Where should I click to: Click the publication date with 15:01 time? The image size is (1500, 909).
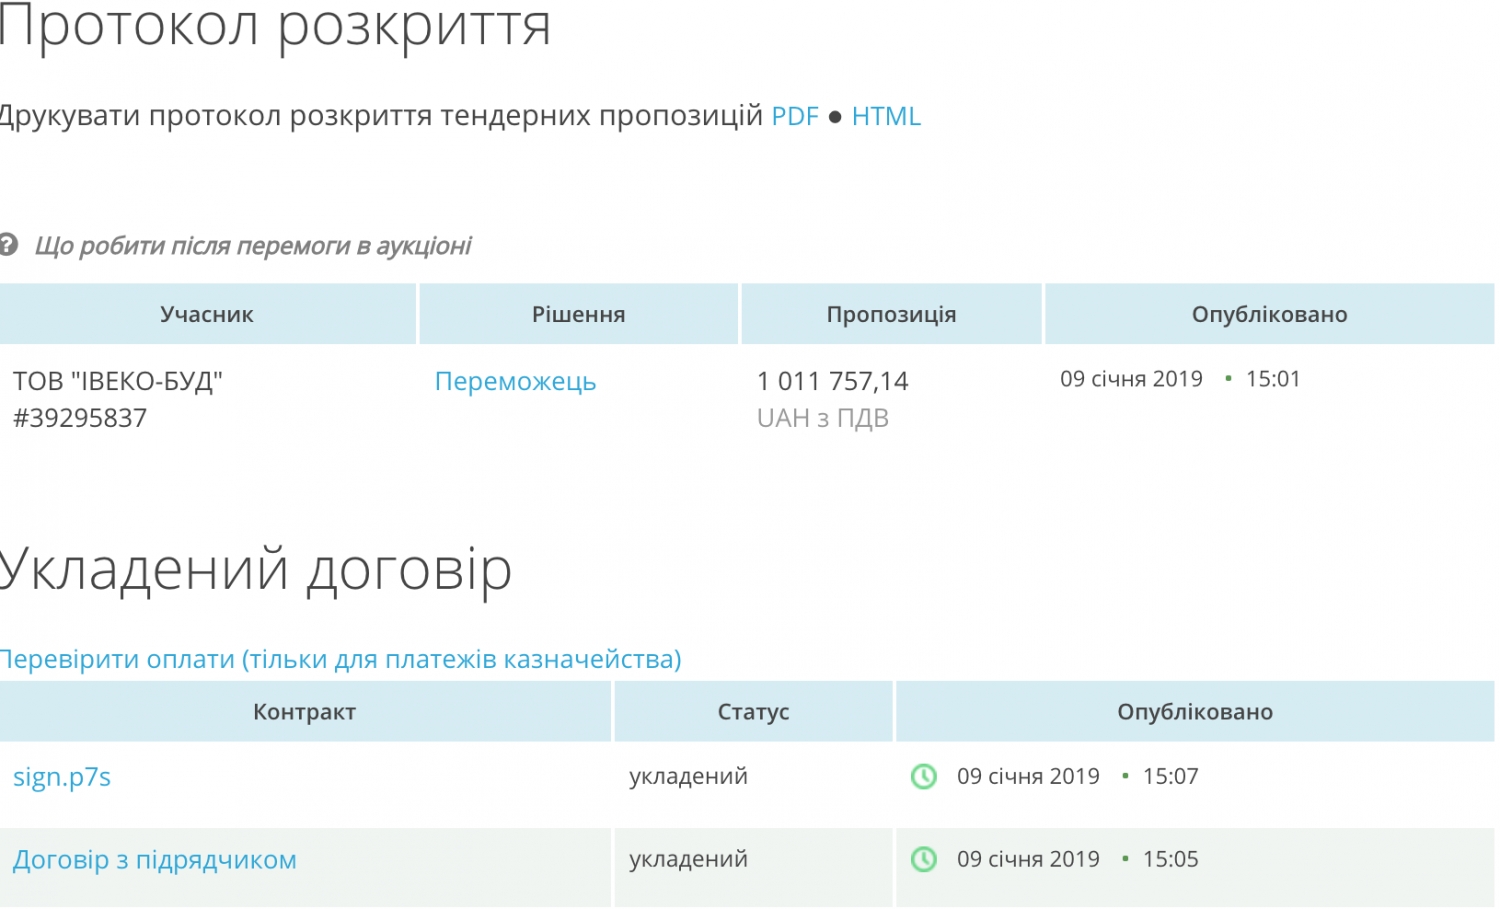click(1180, 379)
